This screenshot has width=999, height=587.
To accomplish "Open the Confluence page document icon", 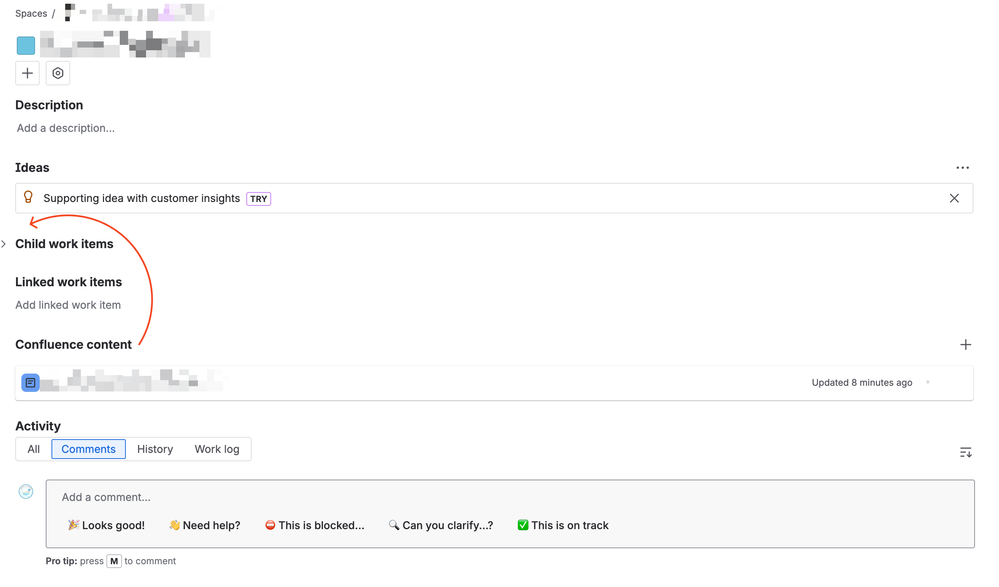I will point(30,382).
